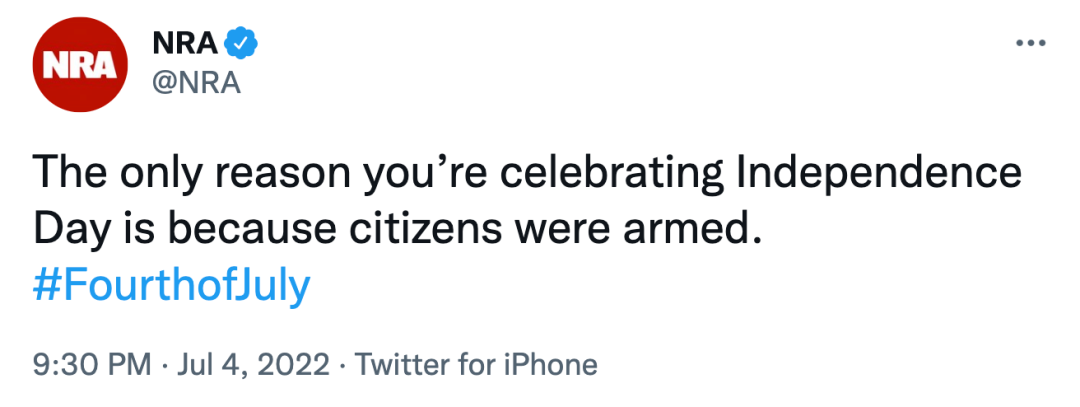The width and height of the screenshot is (1080, 407).
Task: Click the sentence ending with armed.
Action: 399,231
